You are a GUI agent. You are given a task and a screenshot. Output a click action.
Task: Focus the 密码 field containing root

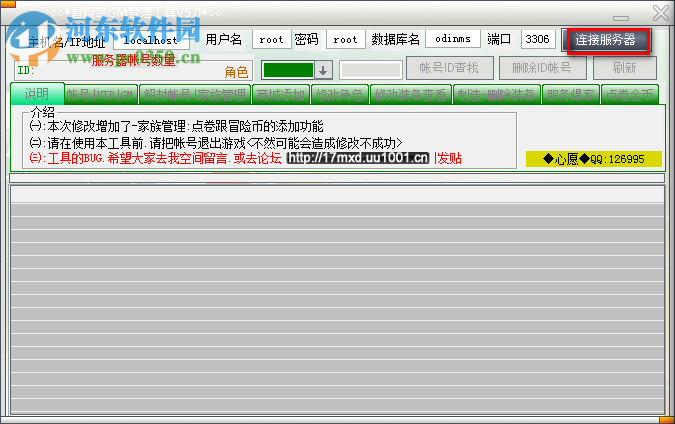pyautogui.click(x=346, y=40)
